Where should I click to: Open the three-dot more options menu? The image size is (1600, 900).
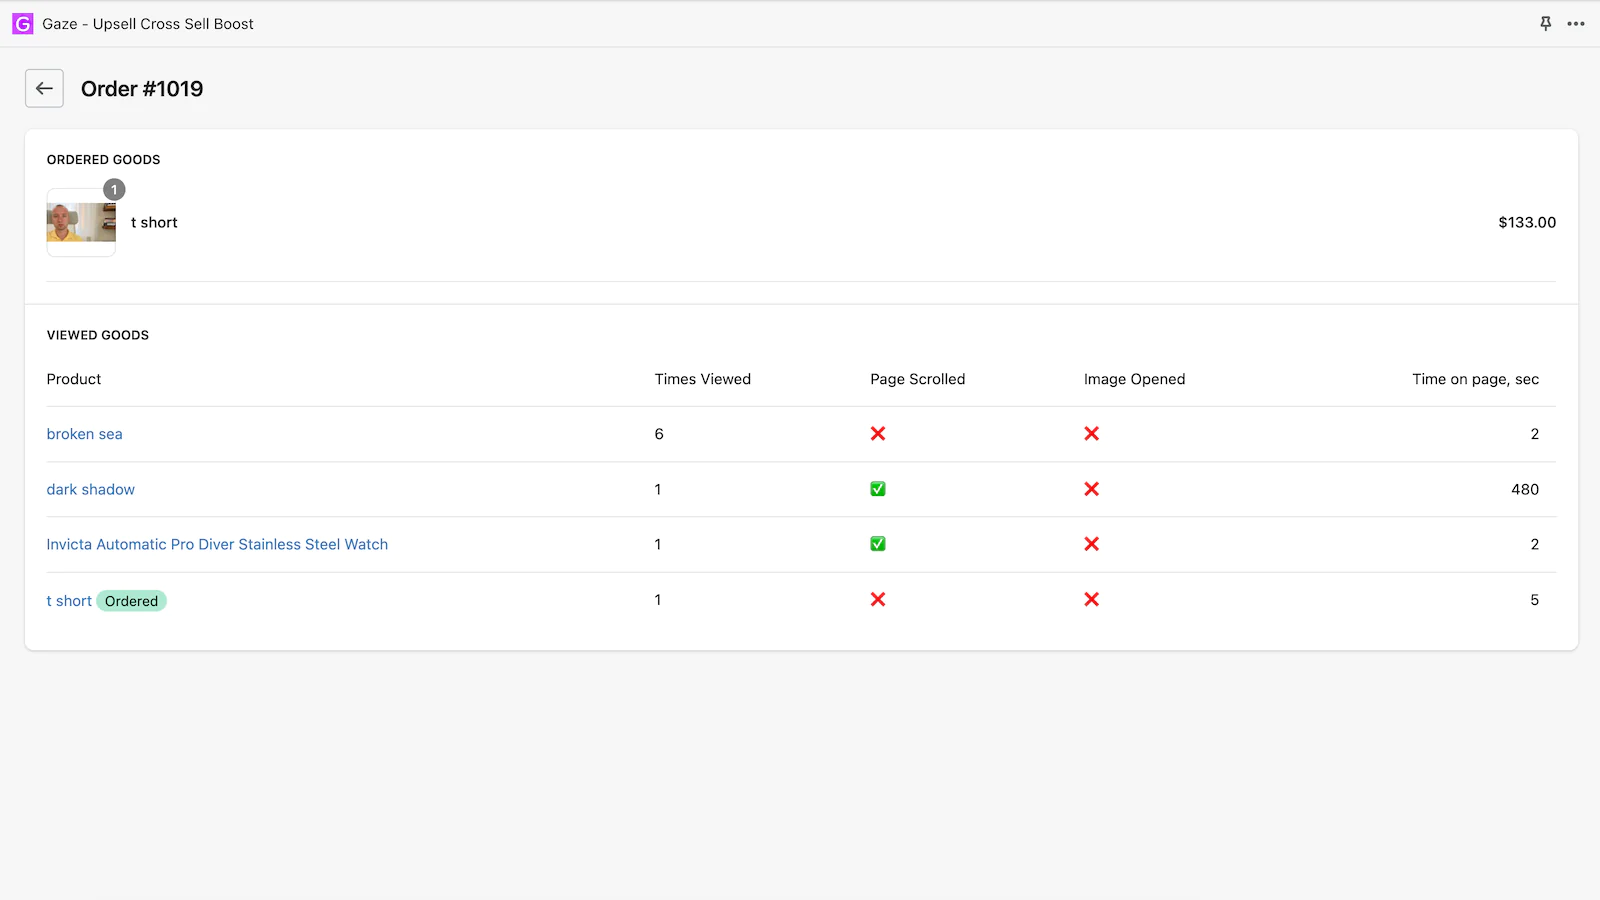[x=1576, y=24]
